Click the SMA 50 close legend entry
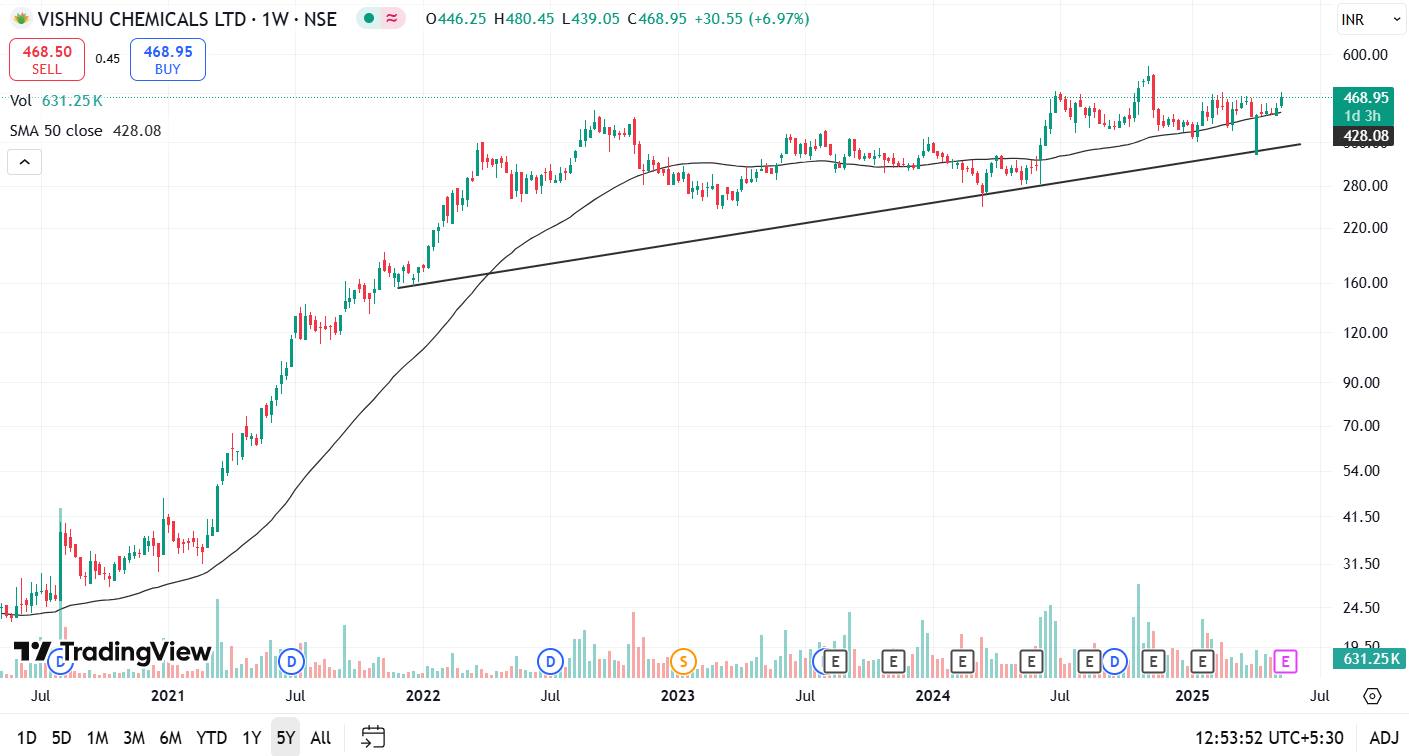This screenshot has width=1409, height=756. (x=85, y=131)
